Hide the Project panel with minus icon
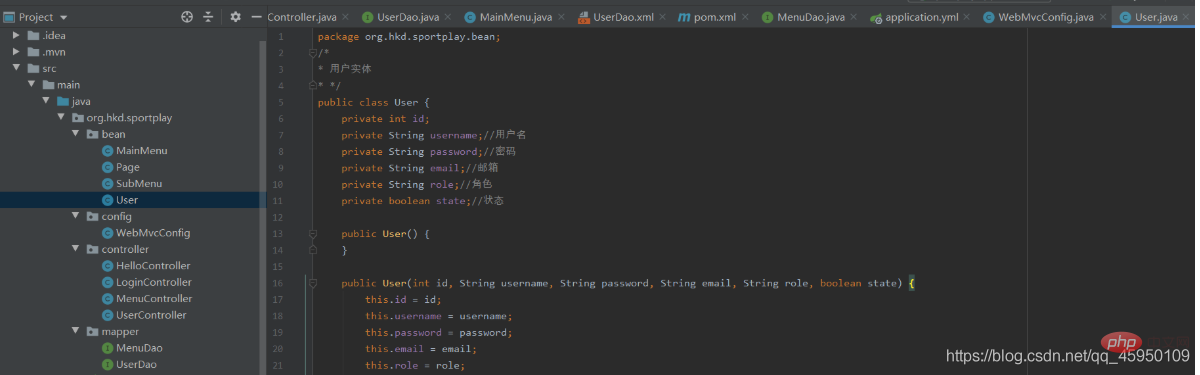 (257, 17)
